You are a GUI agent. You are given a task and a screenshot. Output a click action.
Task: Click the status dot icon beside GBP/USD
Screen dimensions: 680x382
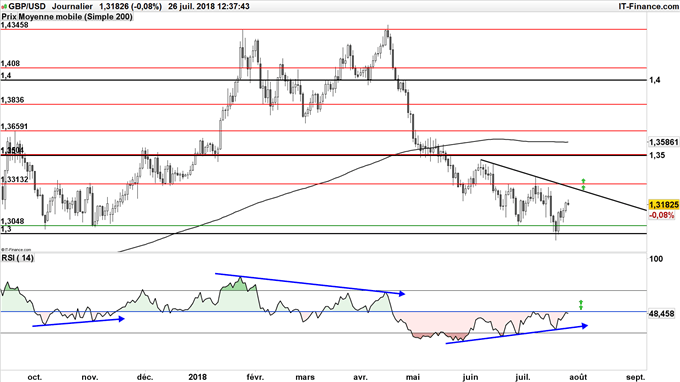[4, 7]
